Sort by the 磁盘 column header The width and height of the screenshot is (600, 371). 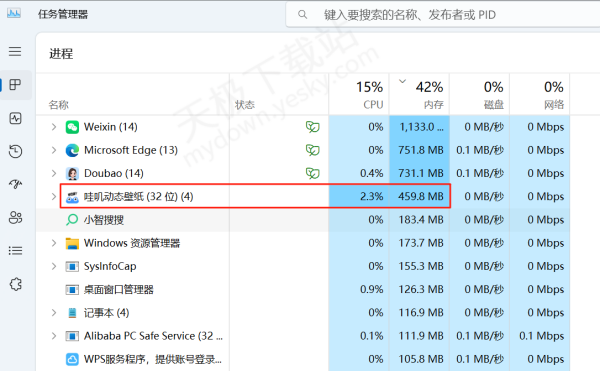pos(479,94)
